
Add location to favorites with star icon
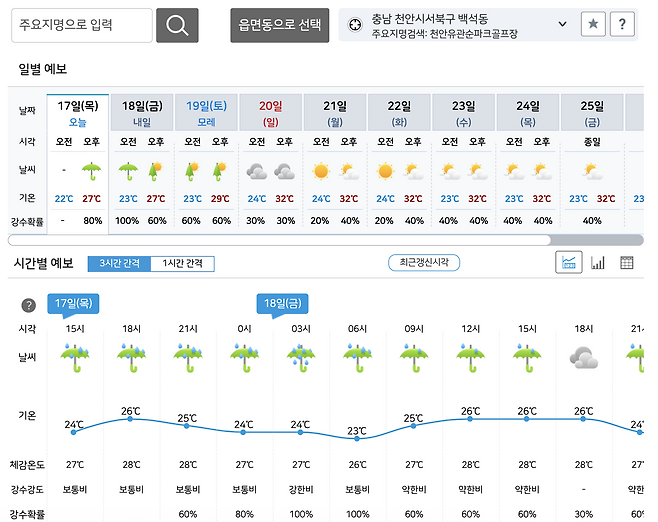593,25
